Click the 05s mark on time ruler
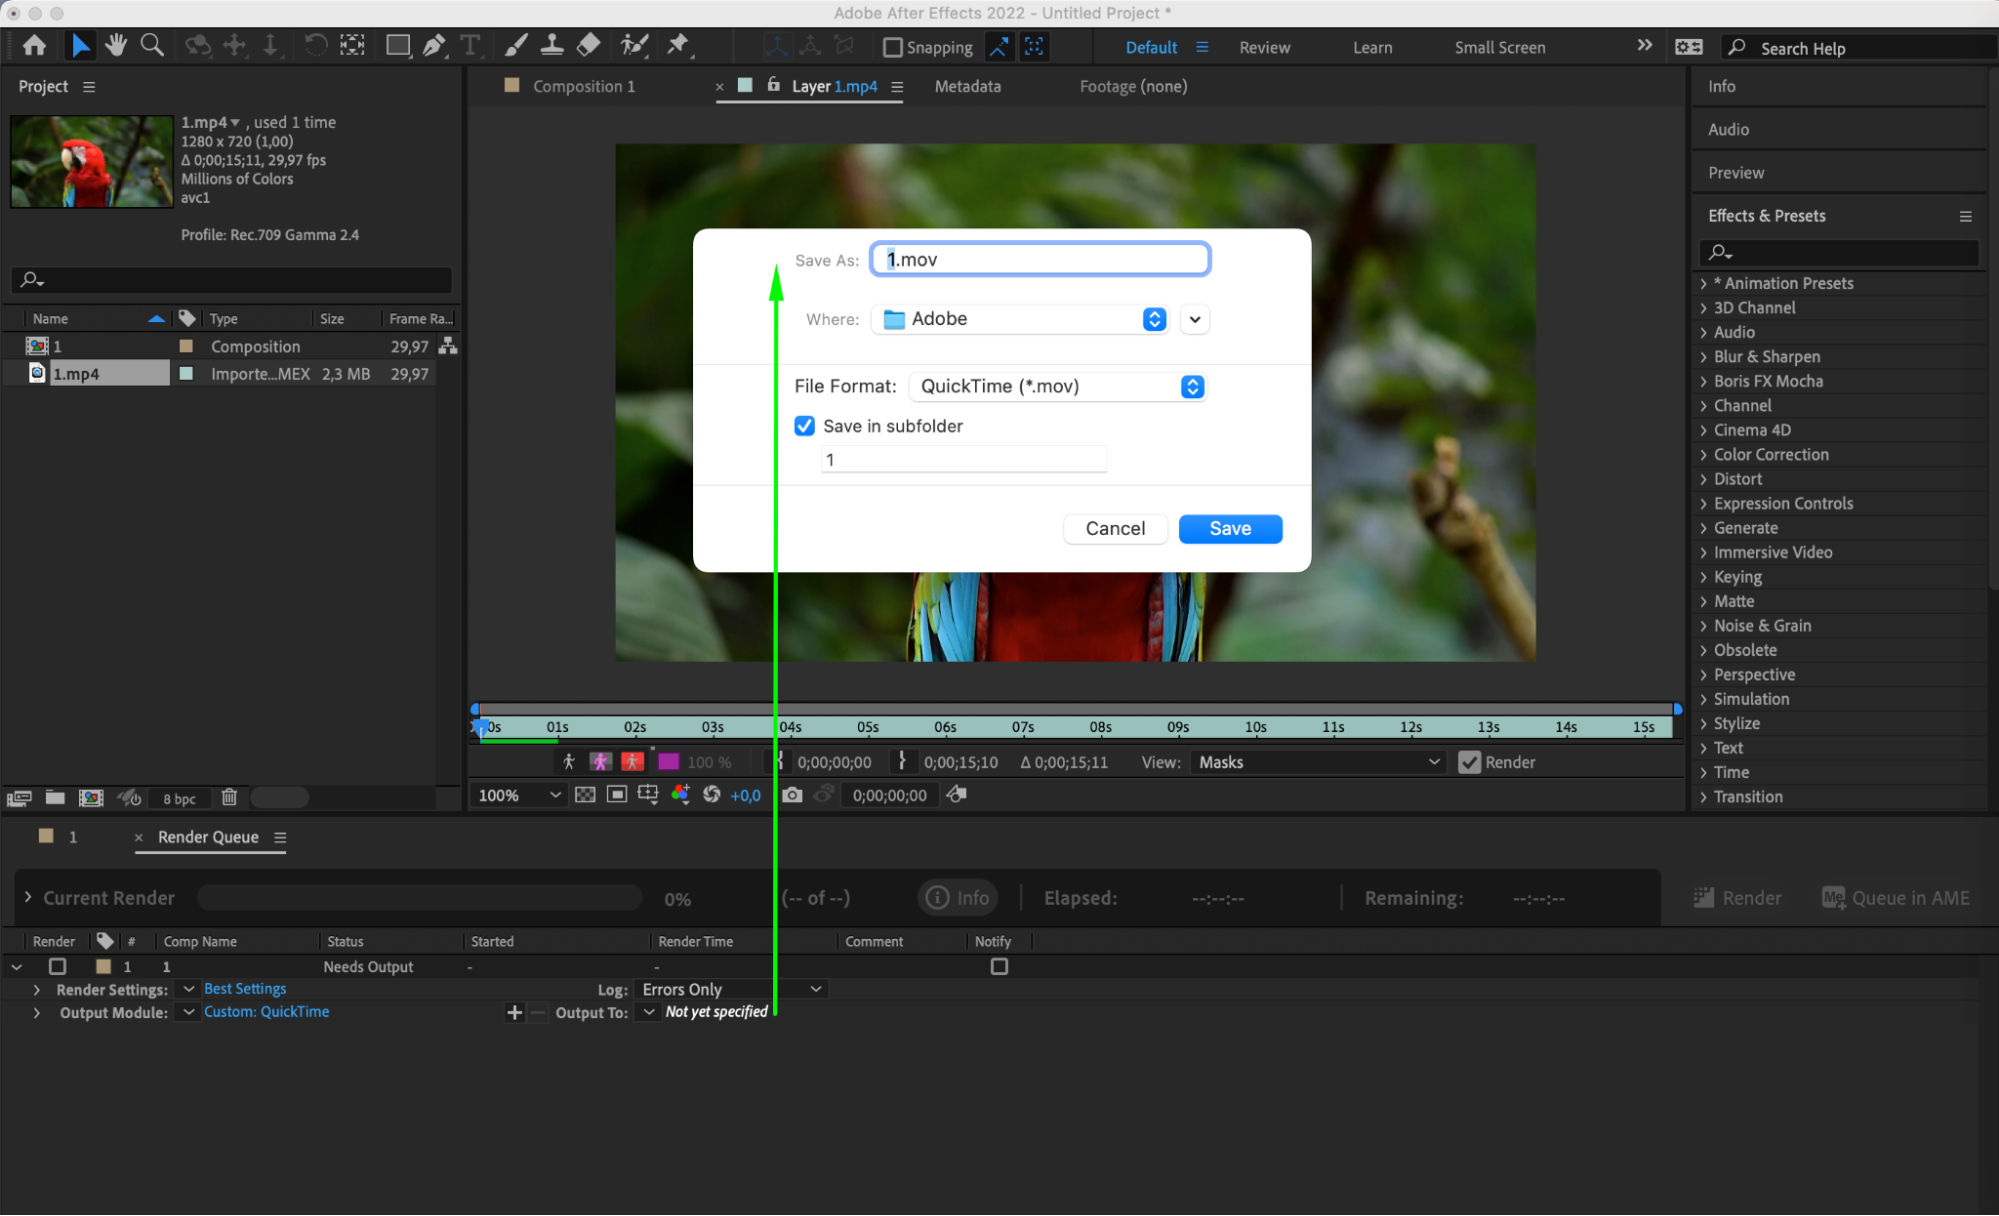This screenshot has height=1216, width=1999. pos(867,727)
